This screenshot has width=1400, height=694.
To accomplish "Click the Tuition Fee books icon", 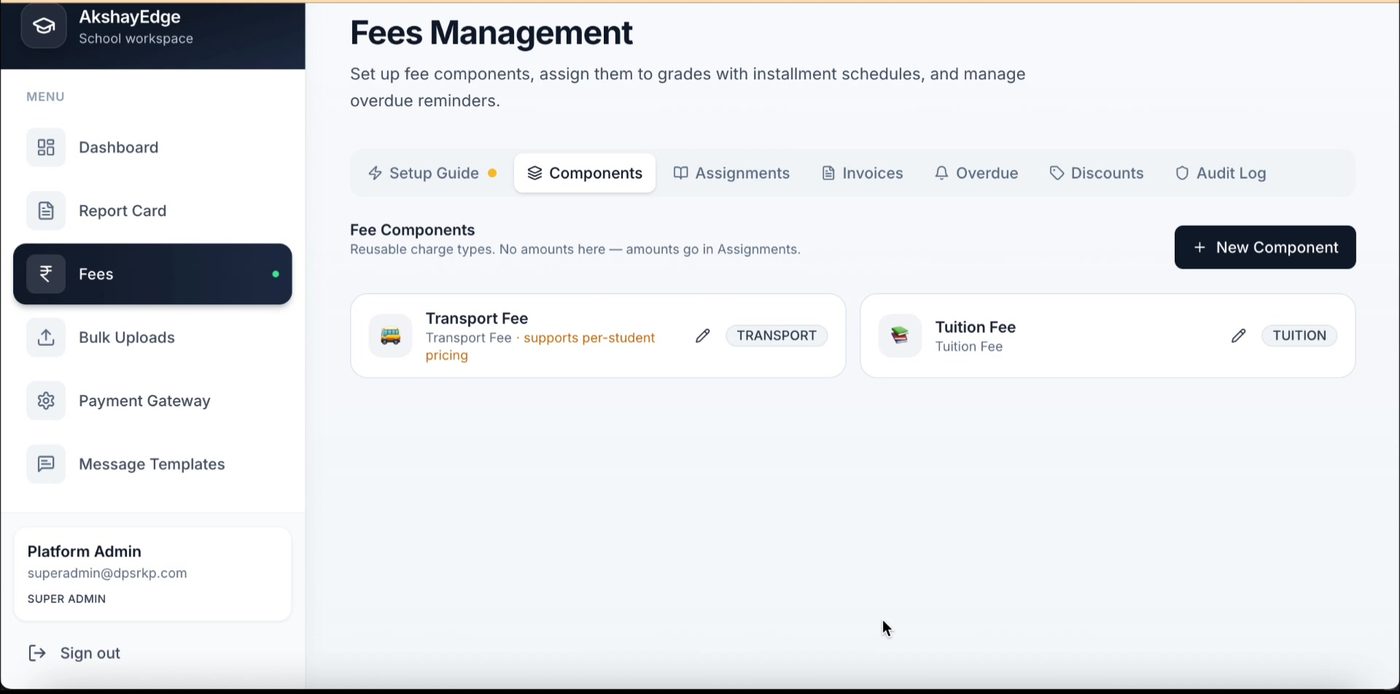I will [x=900, y=336].
